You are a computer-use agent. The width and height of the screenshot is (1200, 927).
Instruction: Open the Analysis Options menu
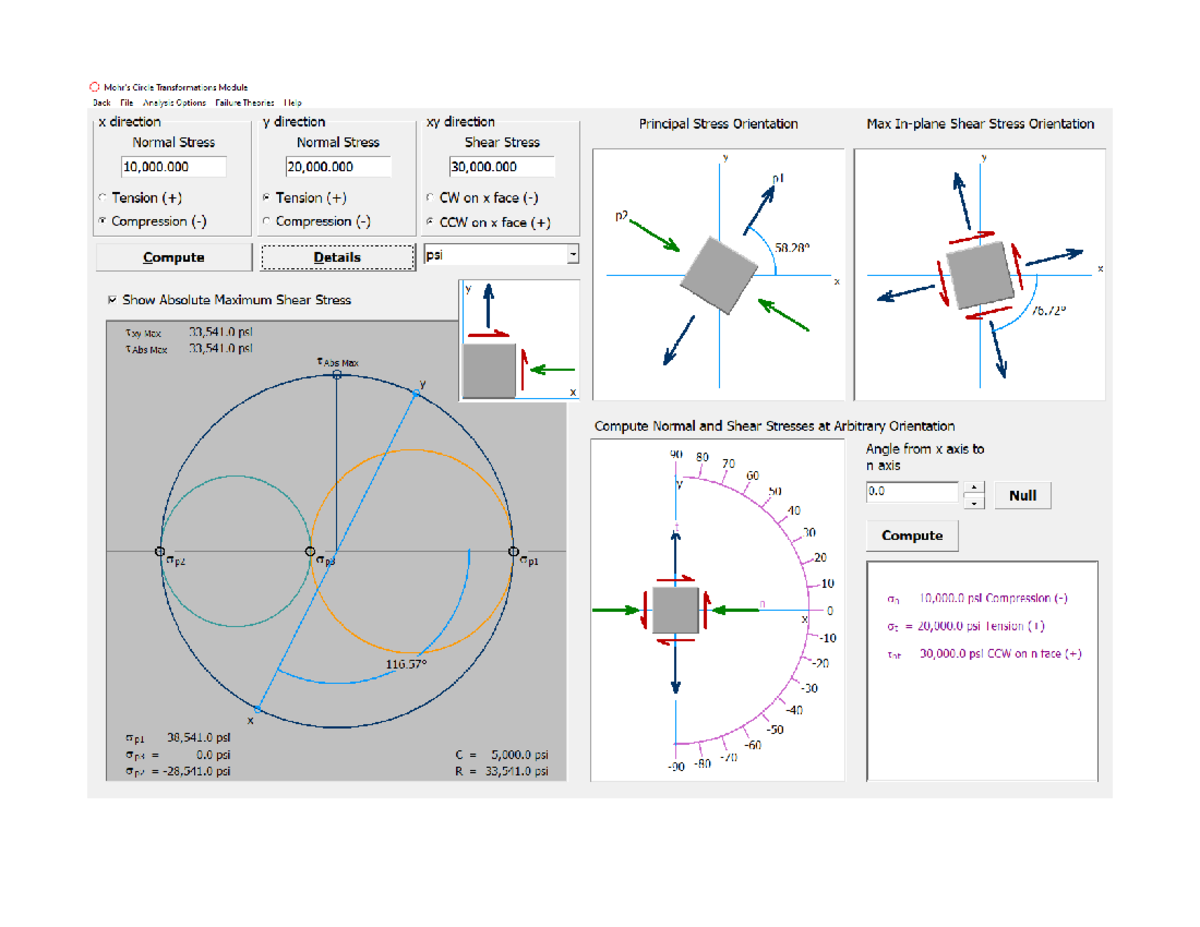tap(175, 101)
